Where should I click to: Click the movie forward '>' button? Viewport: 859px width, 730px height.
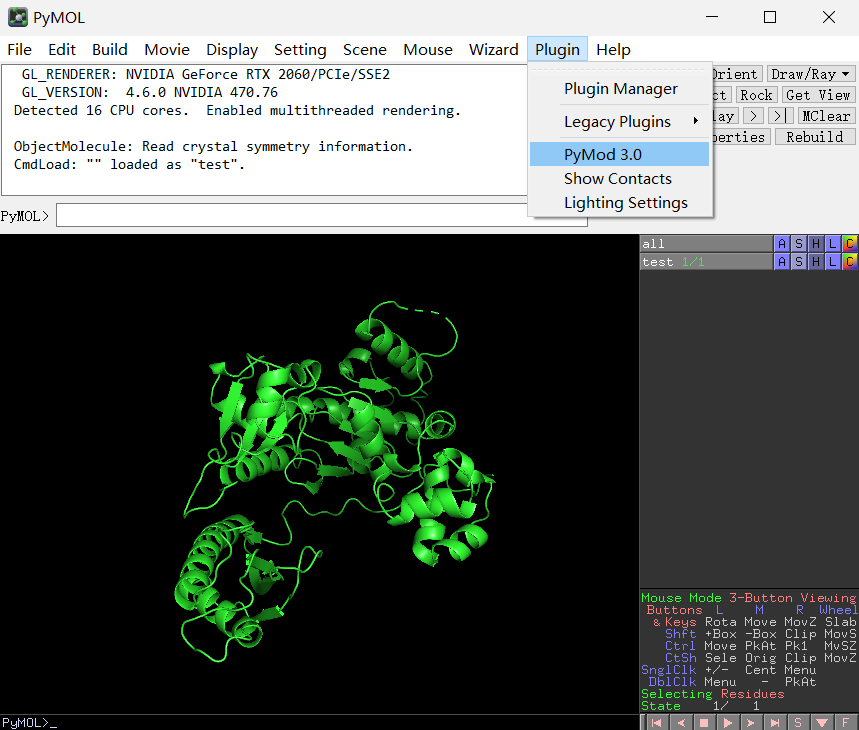[x=754, y=116]
